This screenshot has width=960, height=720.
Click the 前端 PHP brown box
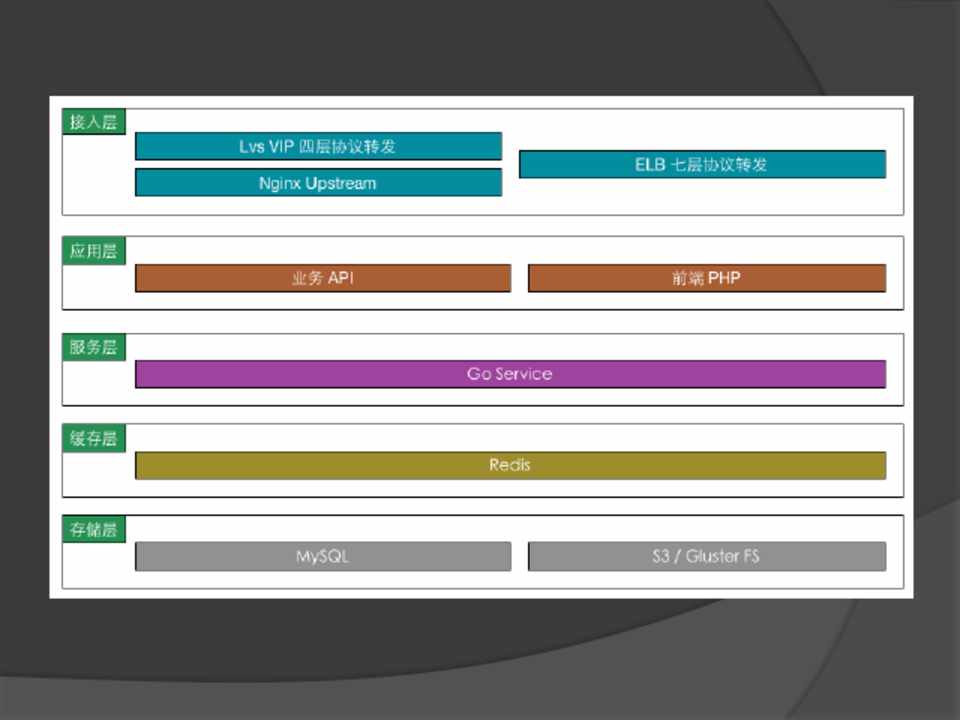[706, 278]
